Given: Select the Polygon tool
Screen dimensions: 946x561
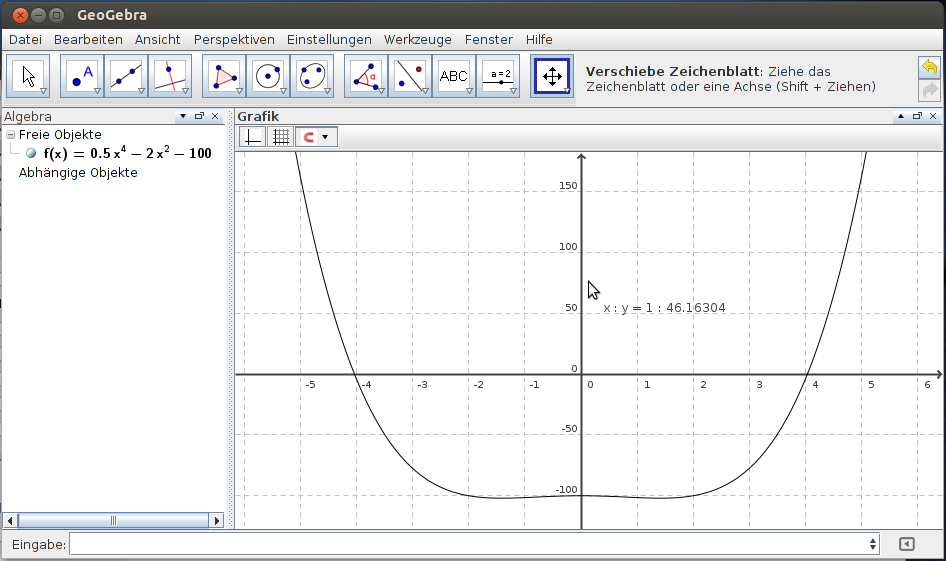Looking at the screenshot, I should click(224, 76).
